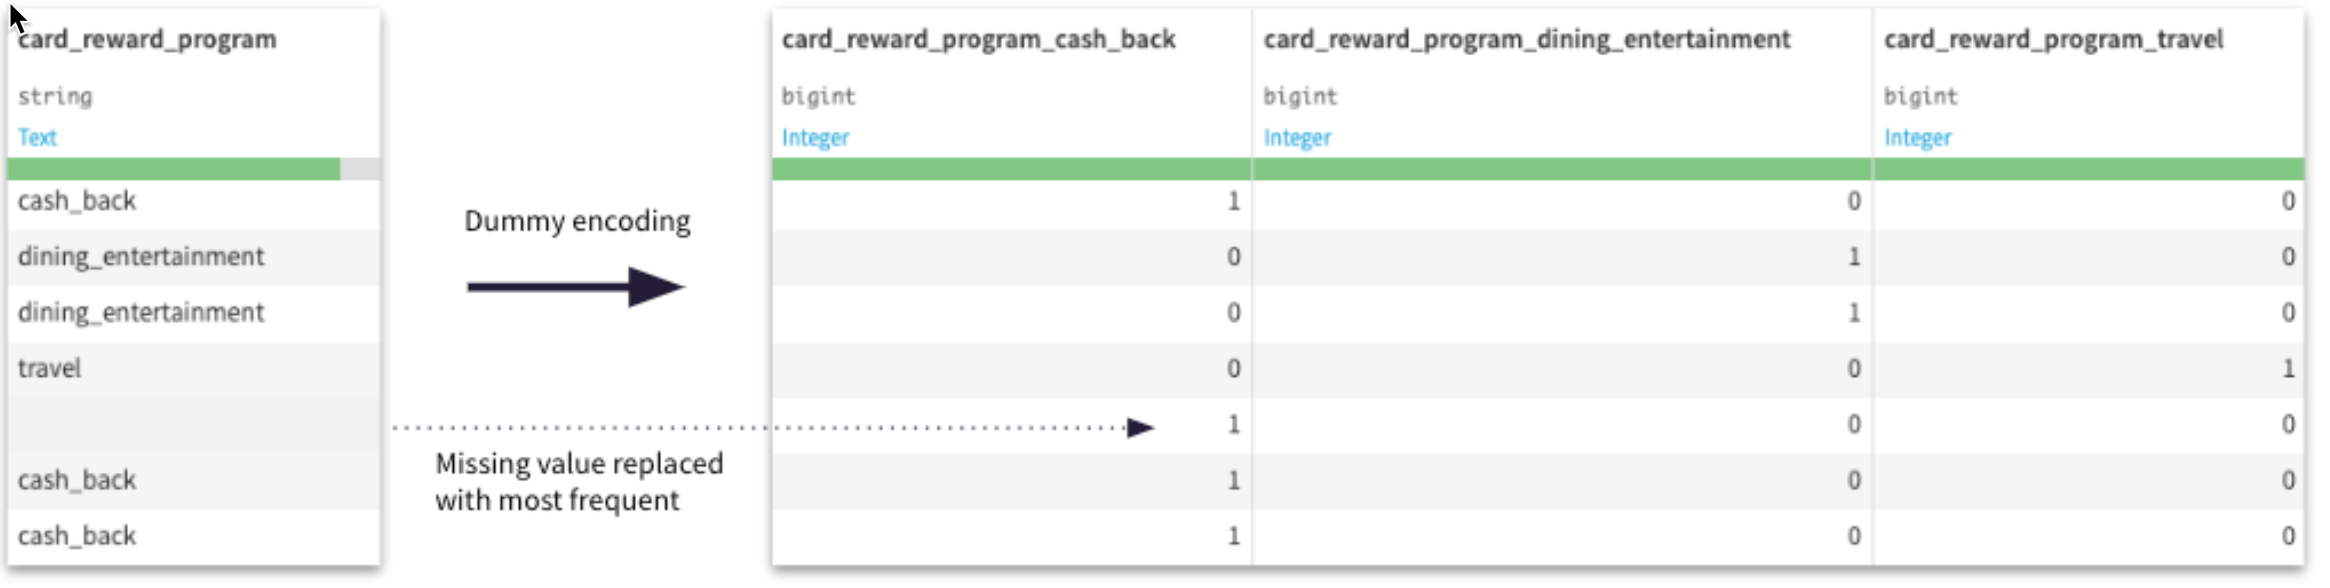Click the Dummy encoding label
The height and width of the screenshot is (588, 2330).
[577, 221]
